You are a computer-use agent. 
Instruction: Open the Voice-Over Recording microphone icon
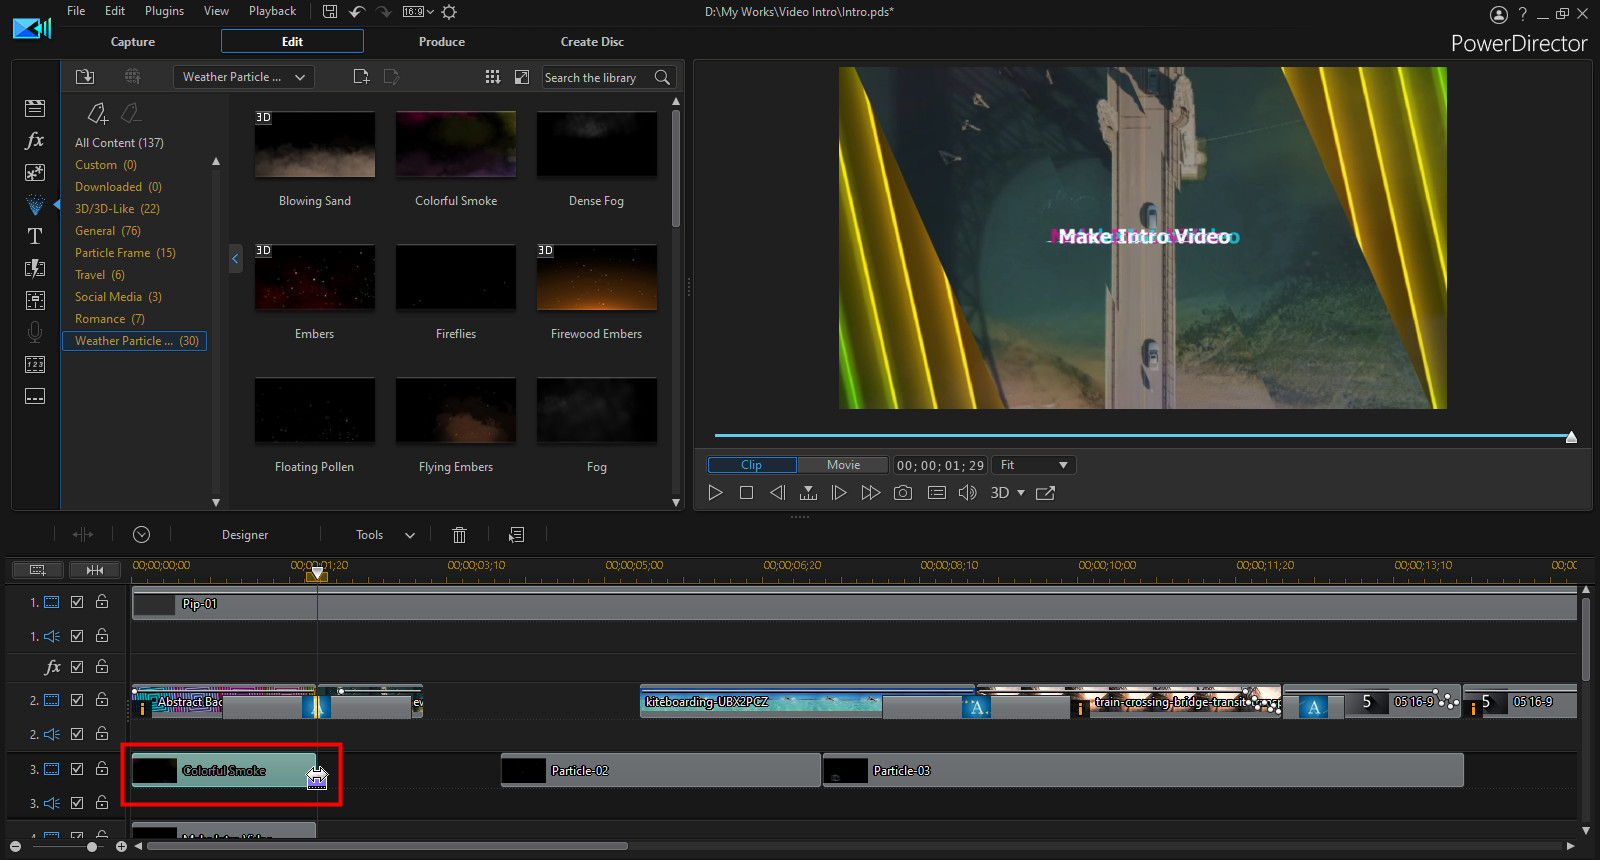pos(35,332)
